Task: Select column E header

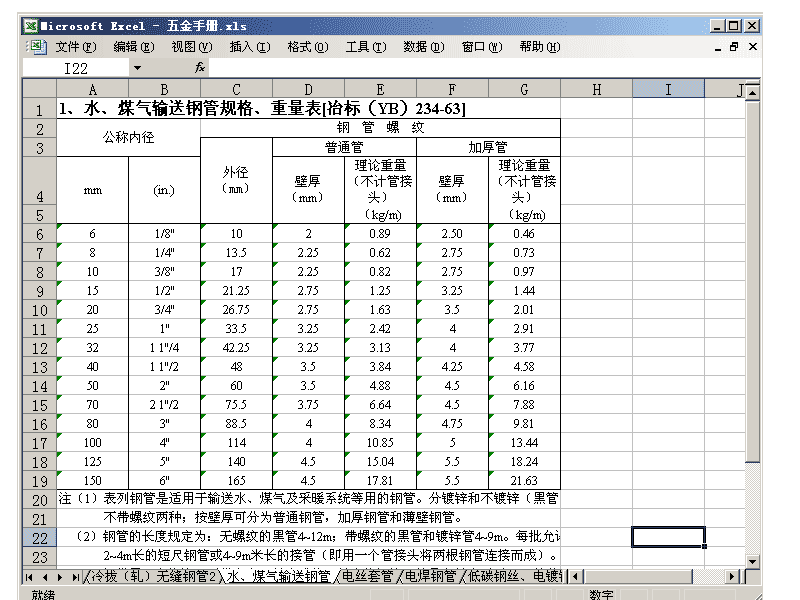Action: pos(380,89)
